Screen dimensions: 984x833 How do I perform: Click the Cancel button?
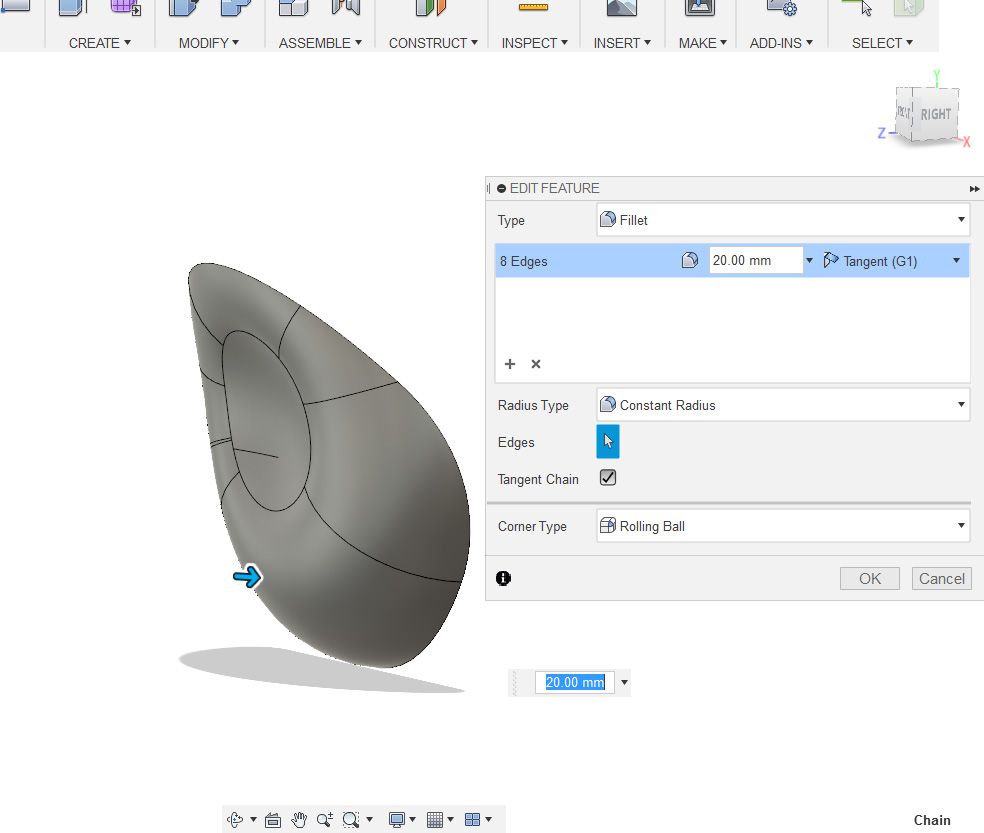(941, 578)
